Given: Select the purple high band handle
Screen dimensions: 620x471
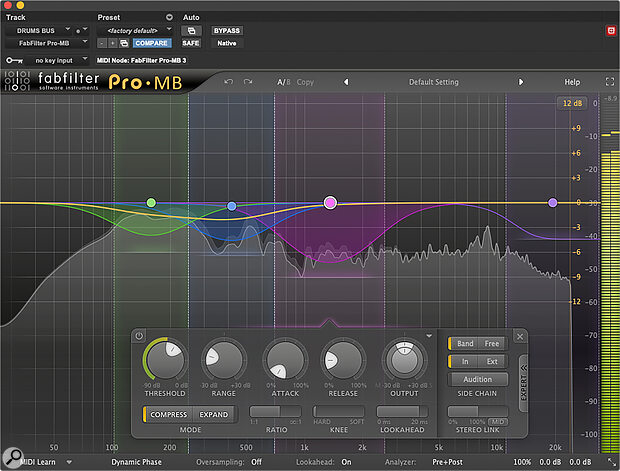Looking at the screenshot, I should point(553,203).
